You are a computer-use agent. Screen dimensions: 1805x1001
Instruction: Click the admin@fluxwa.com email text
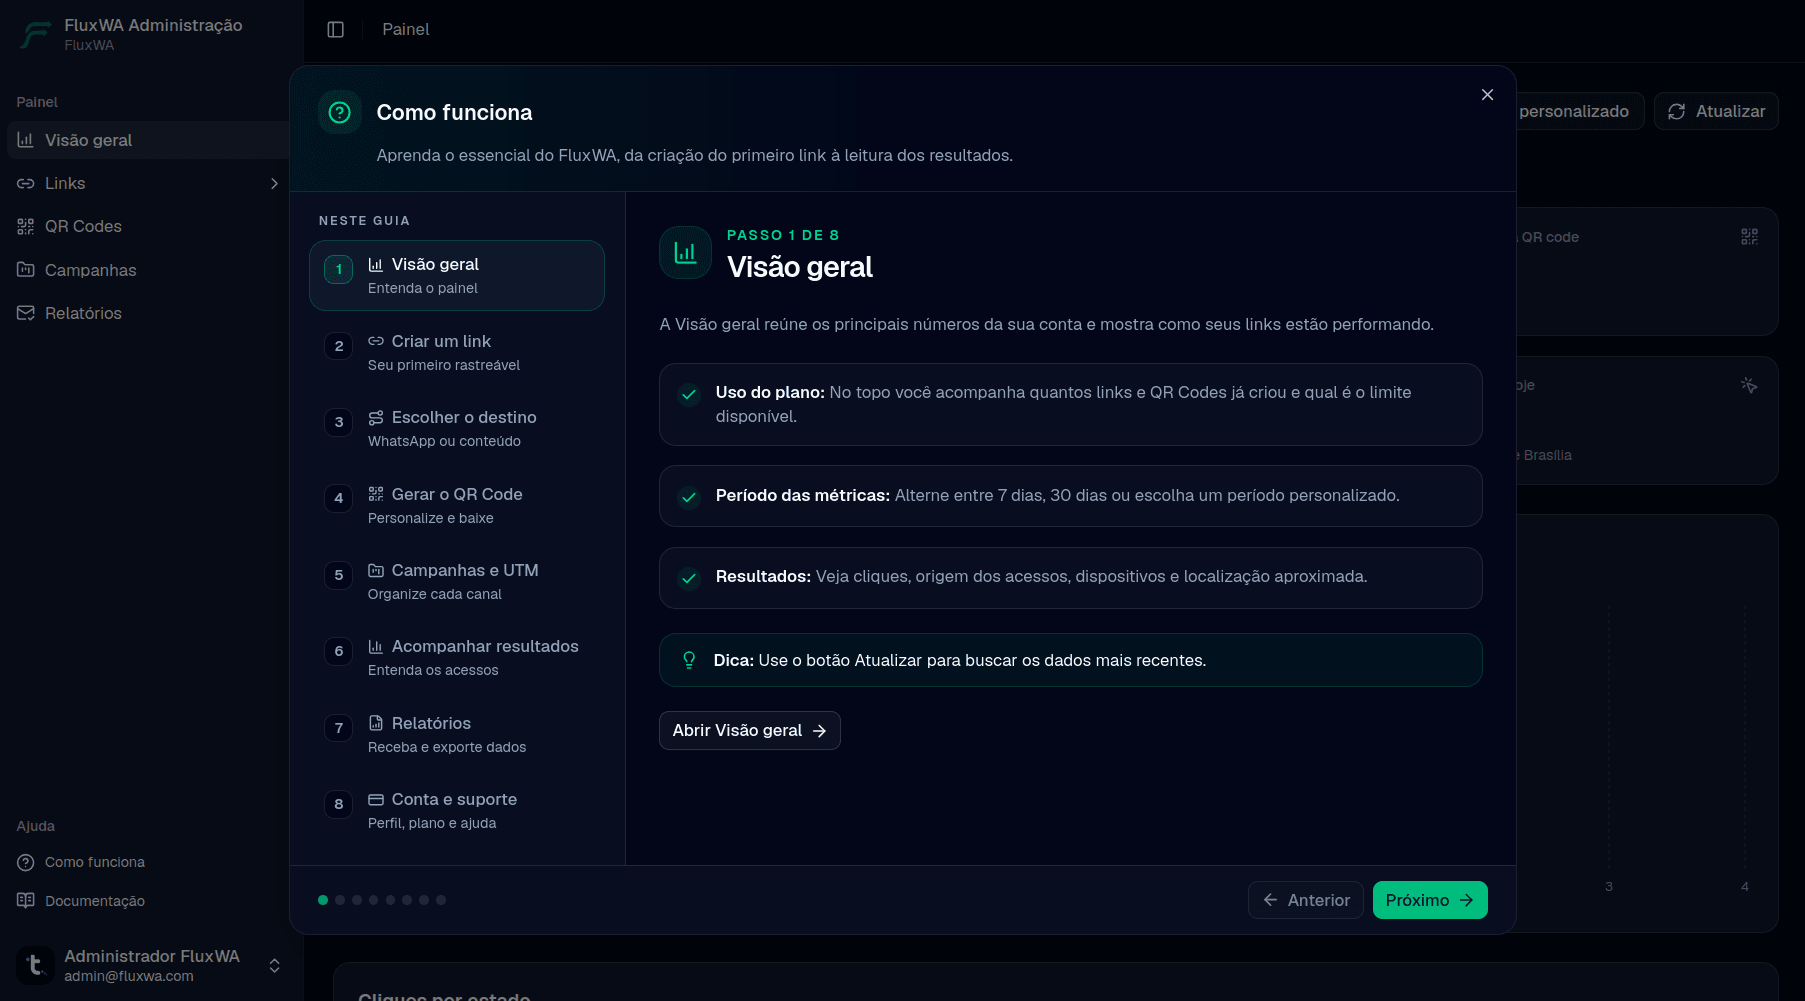129,976
